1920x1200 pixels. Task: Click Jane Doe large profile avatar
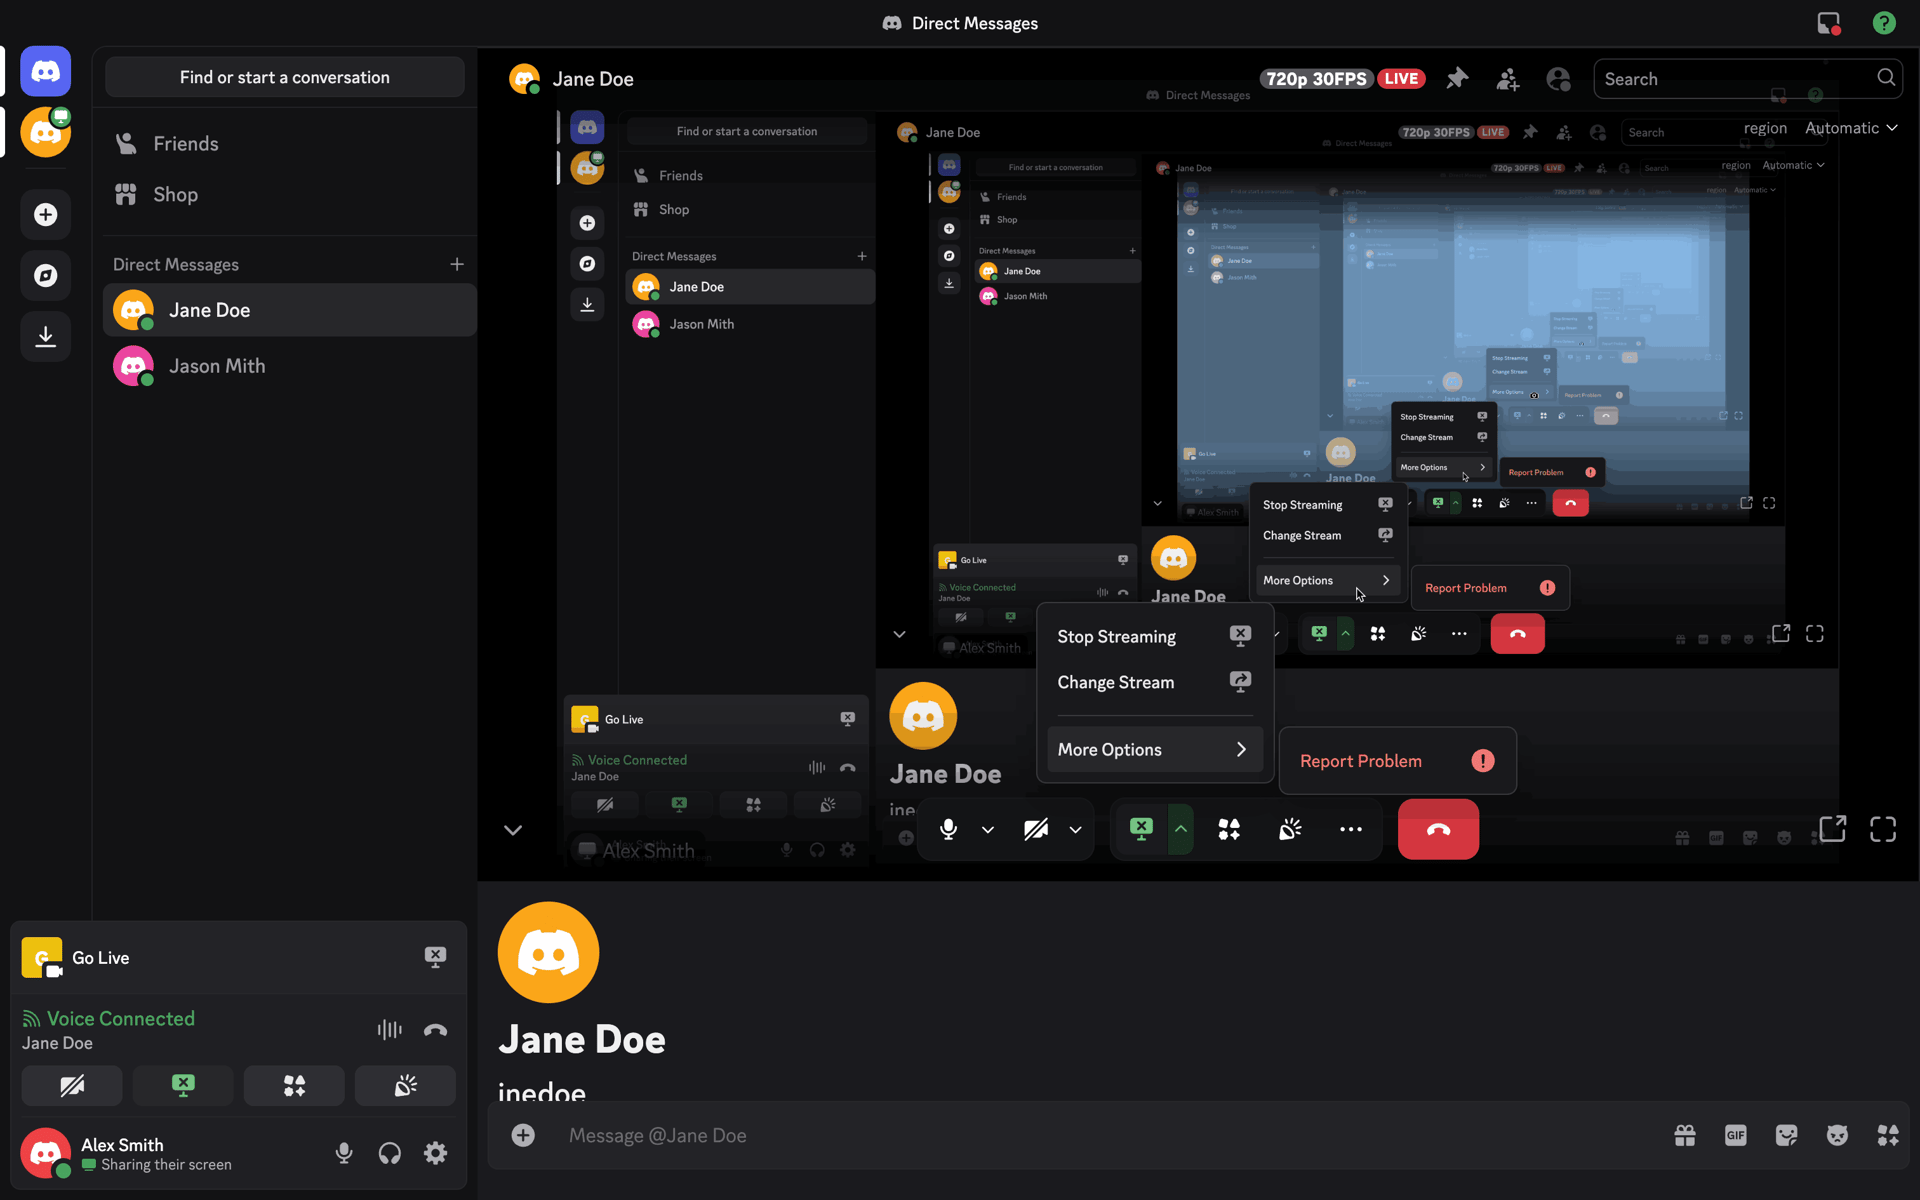click(549, 952)
